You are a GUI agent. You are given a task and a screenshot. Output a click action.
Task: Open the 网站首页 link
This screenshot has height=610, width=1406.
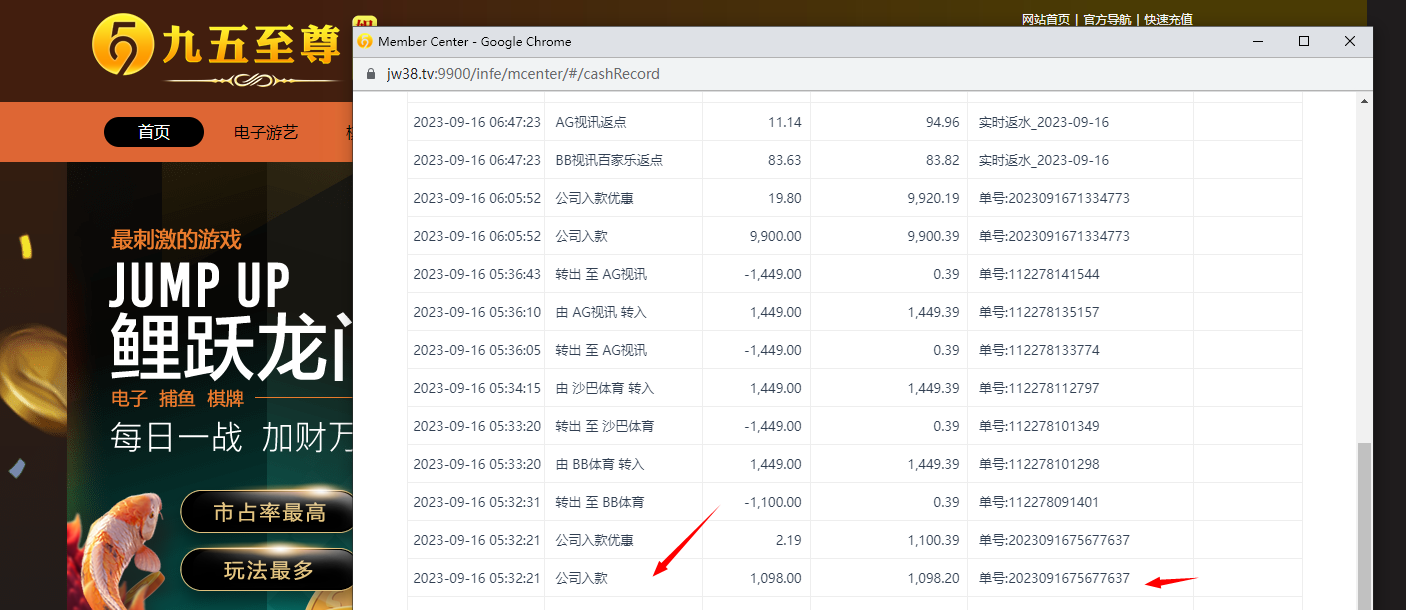(x=1046, y=19)
